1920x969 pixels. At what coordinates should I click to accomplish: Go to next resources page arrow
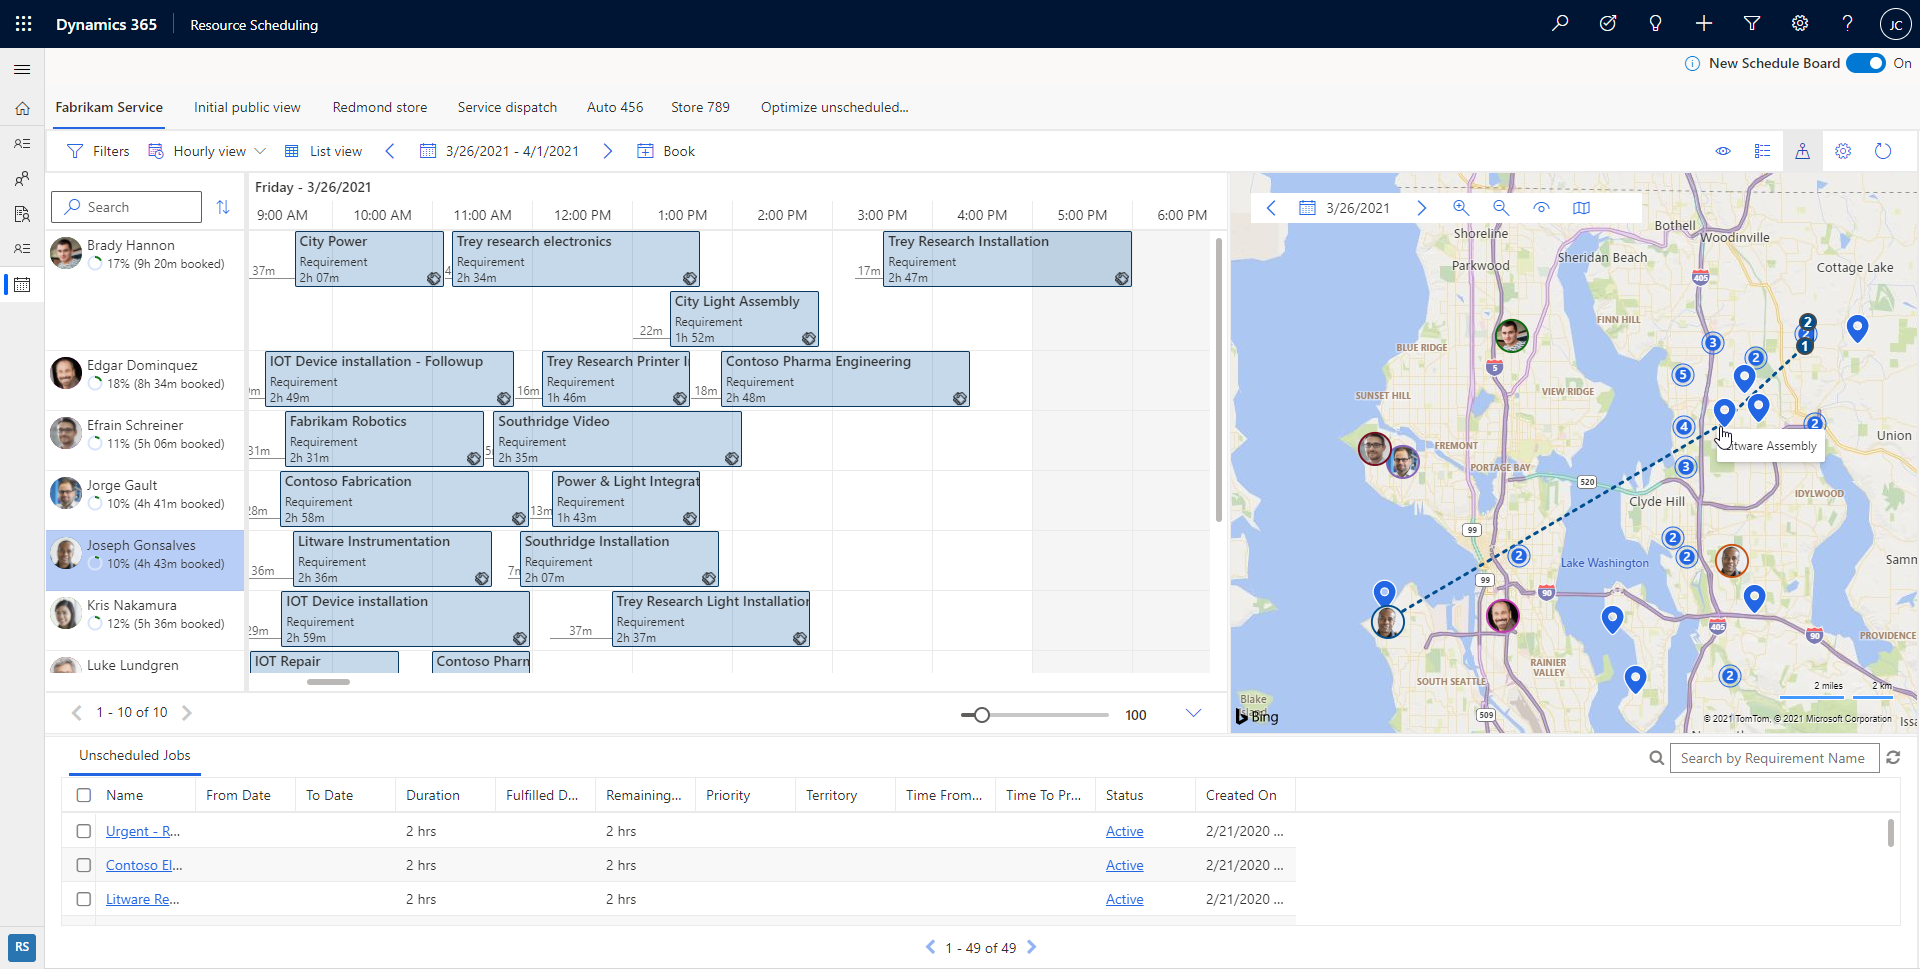186,713
